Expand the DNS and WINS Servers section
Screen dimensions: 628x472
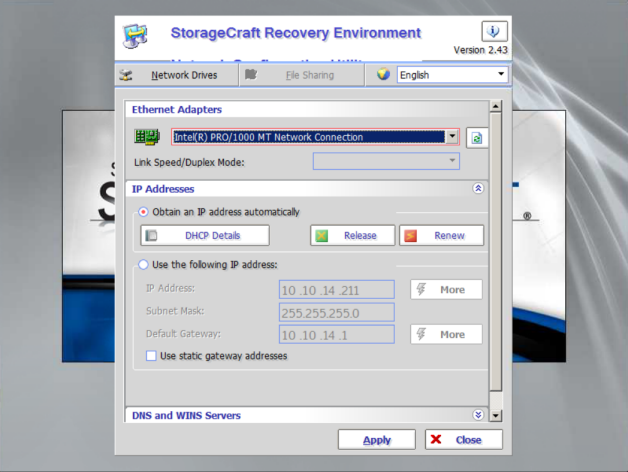coord(478,415)
